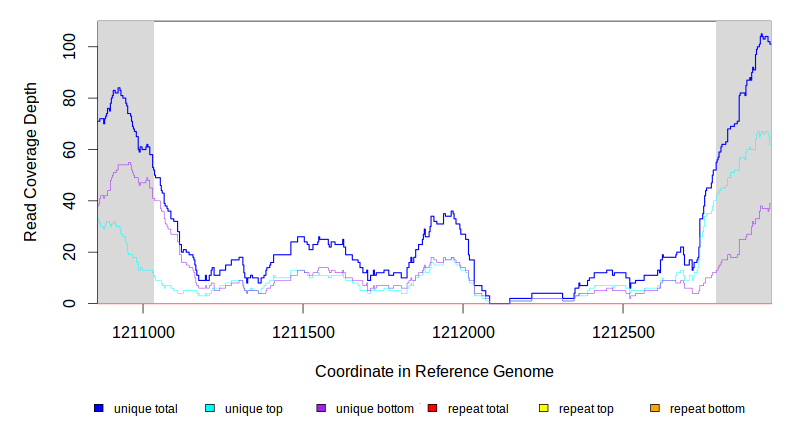The image size is (792, 432).
Task: Click the 1212000 x-axis tick label
Action: [463, 331]
